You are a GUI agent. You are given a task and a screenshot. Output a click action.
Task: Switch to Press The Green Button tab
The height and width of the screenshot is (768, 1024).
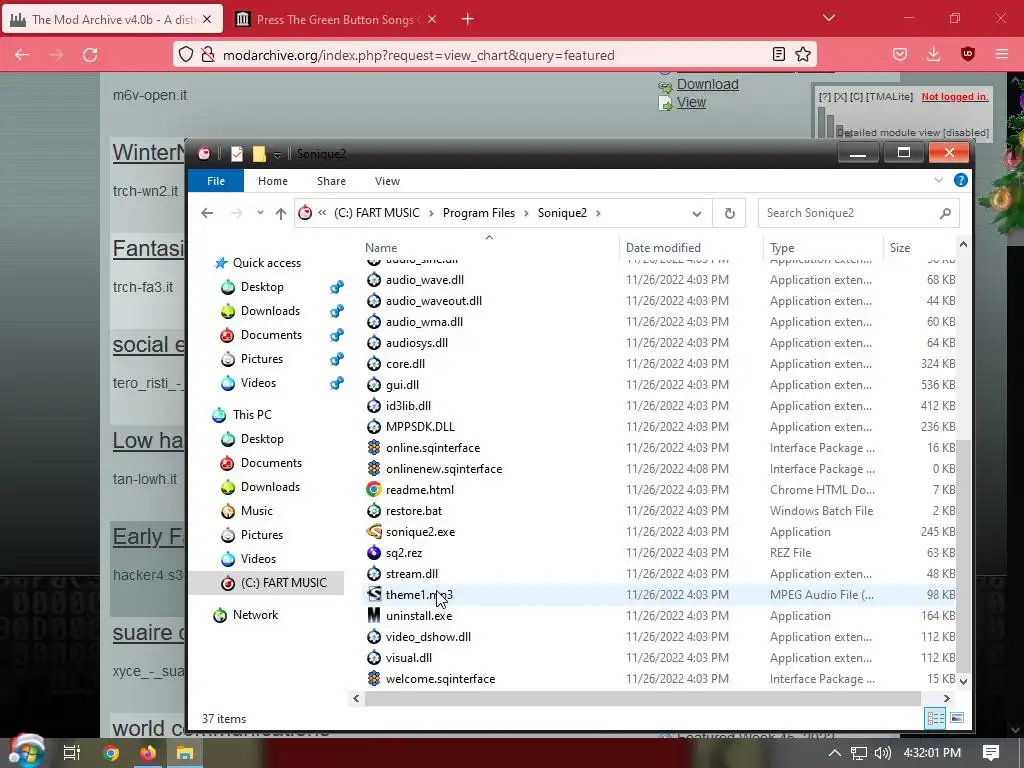point(335,20)
